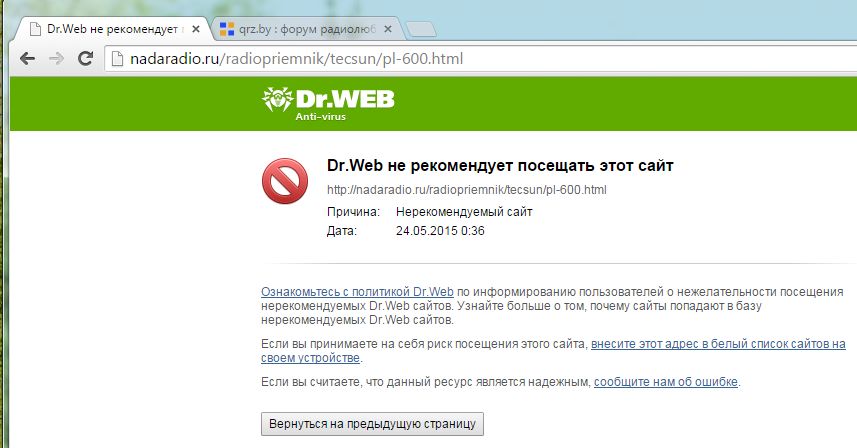Select the Dr.Web не рекомендует tab

[x=110, y=28]
